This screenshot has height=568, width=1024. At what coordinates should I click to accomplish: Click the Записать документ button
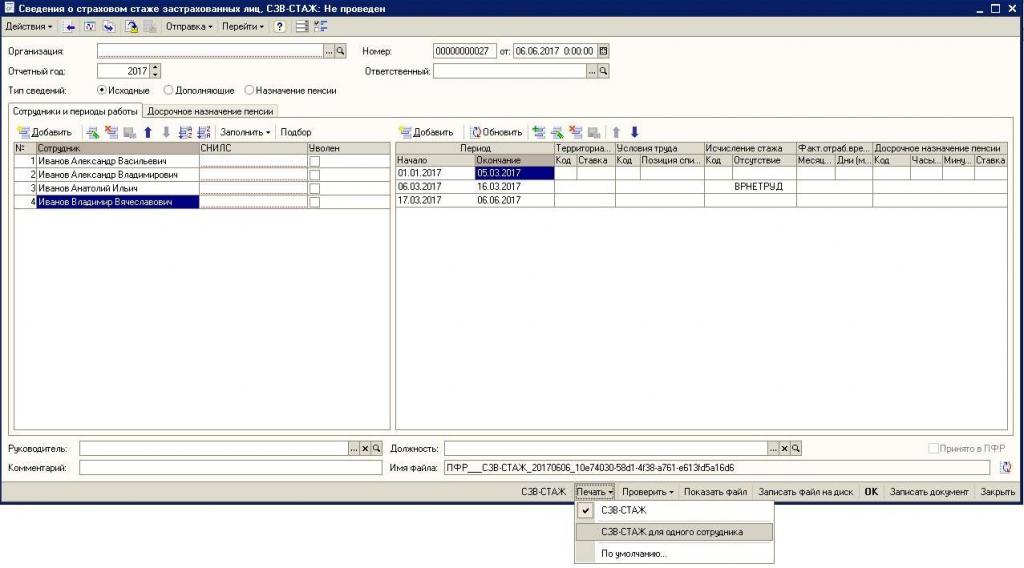pyautogui.click(x=929, y=491)
